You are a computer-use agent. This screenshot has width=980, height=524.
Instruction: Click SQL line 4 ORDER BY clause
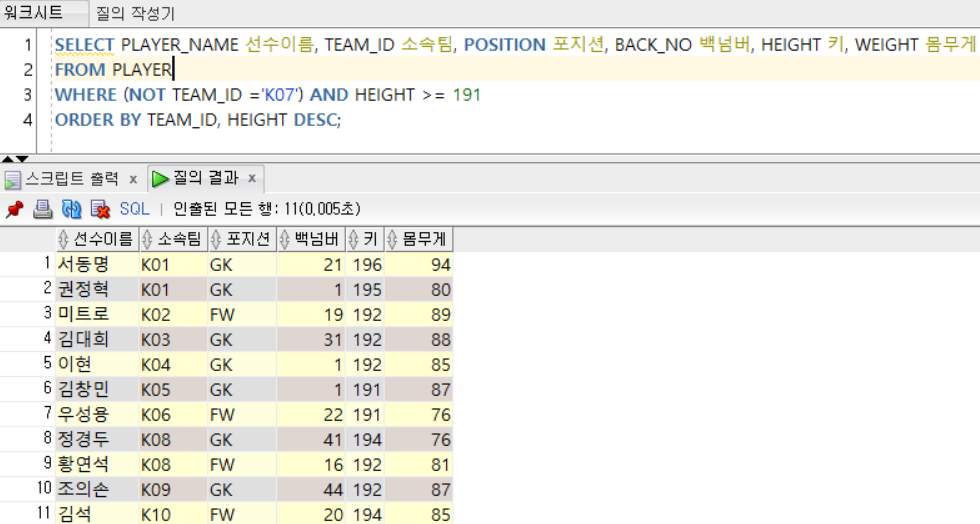198,120
